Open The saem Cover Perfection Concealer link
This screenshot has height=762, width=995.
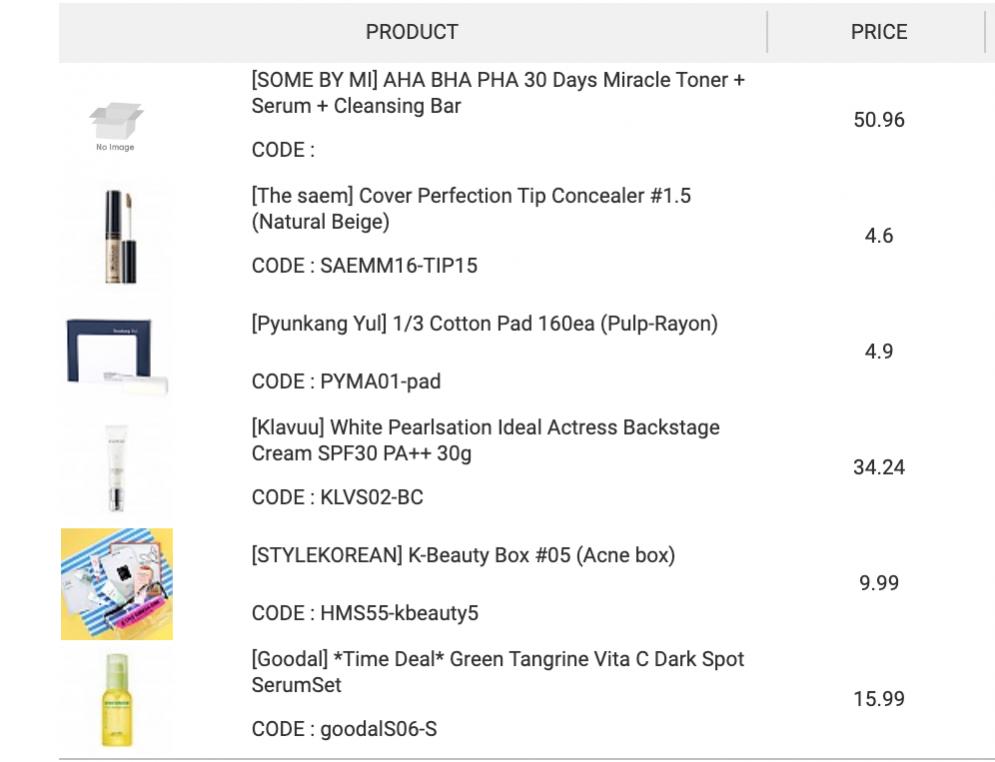pyautogui.click(x=471, y=209)
